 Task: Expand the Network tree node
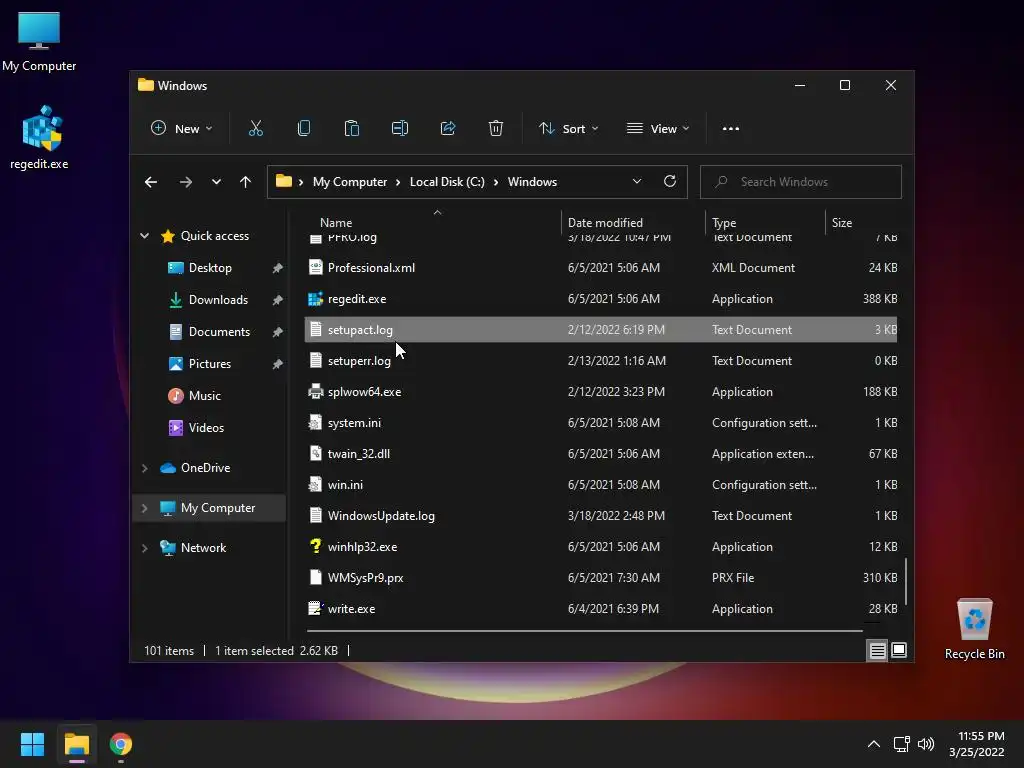click(144, 548)
